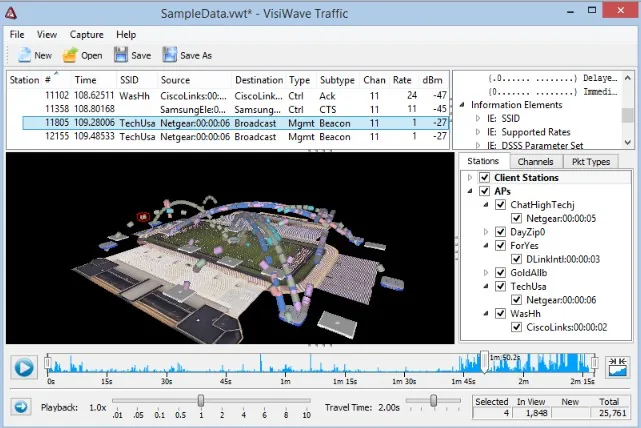Toggle the APs checkbox
The image size is (641, 428).
point(484,191)
